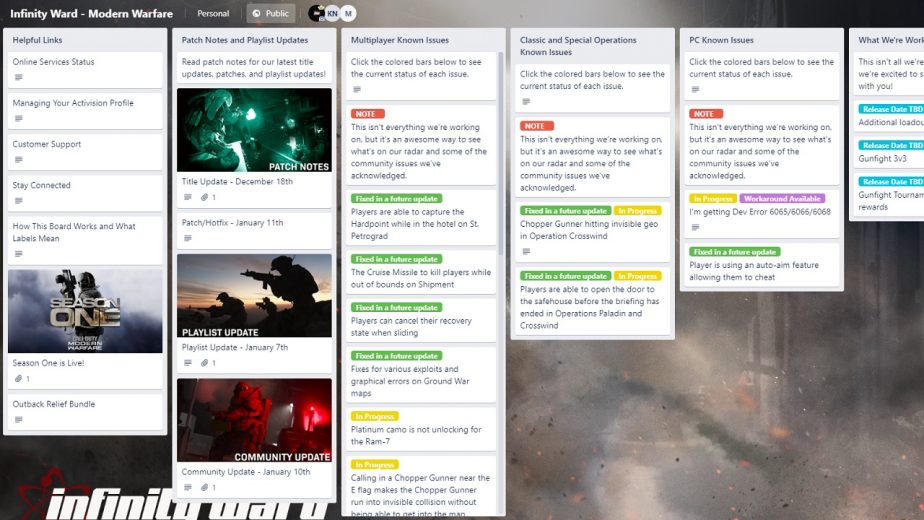Image resolution: width=924 pixels, height=520 pixels.
Task: Click Release Date TBD label on Gunfight 3v3
Action: pos(891,146)
